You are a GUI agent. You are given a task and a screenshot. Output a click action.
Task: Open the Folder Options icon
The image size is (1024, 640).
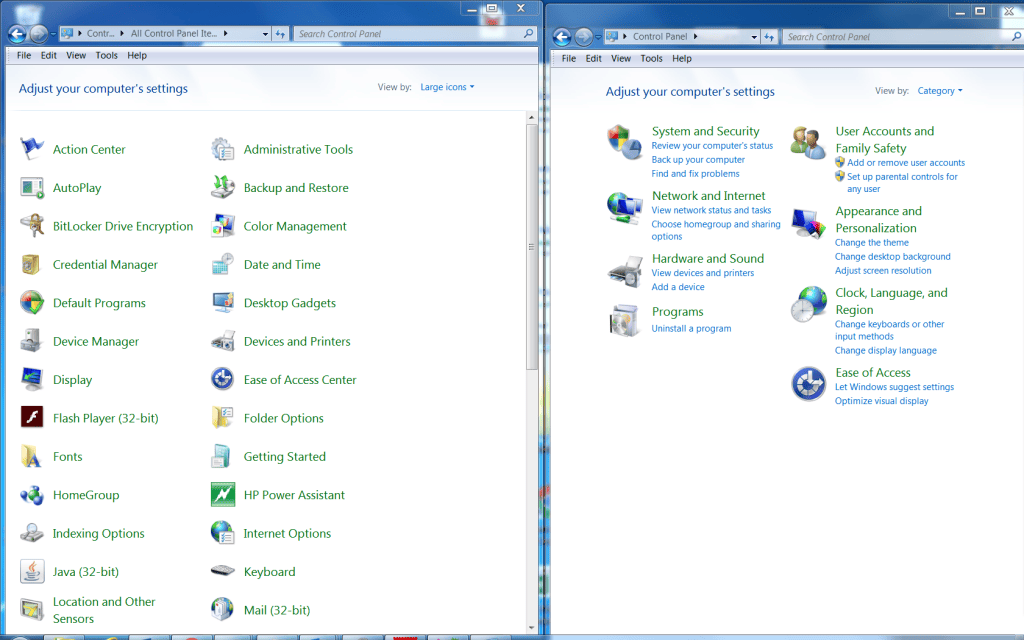pyautogui.click(x=223, y=418)
